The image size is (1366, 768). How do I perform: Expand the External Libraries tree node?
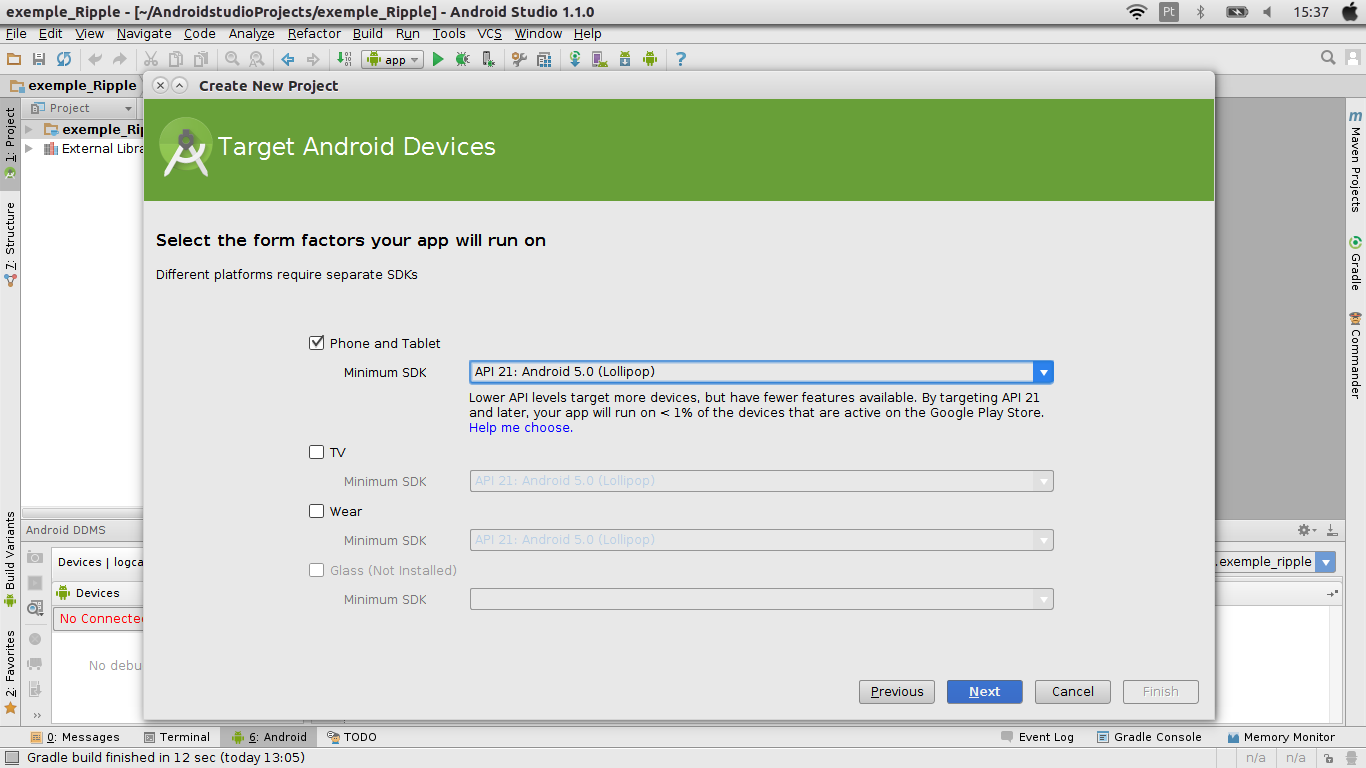29,148
